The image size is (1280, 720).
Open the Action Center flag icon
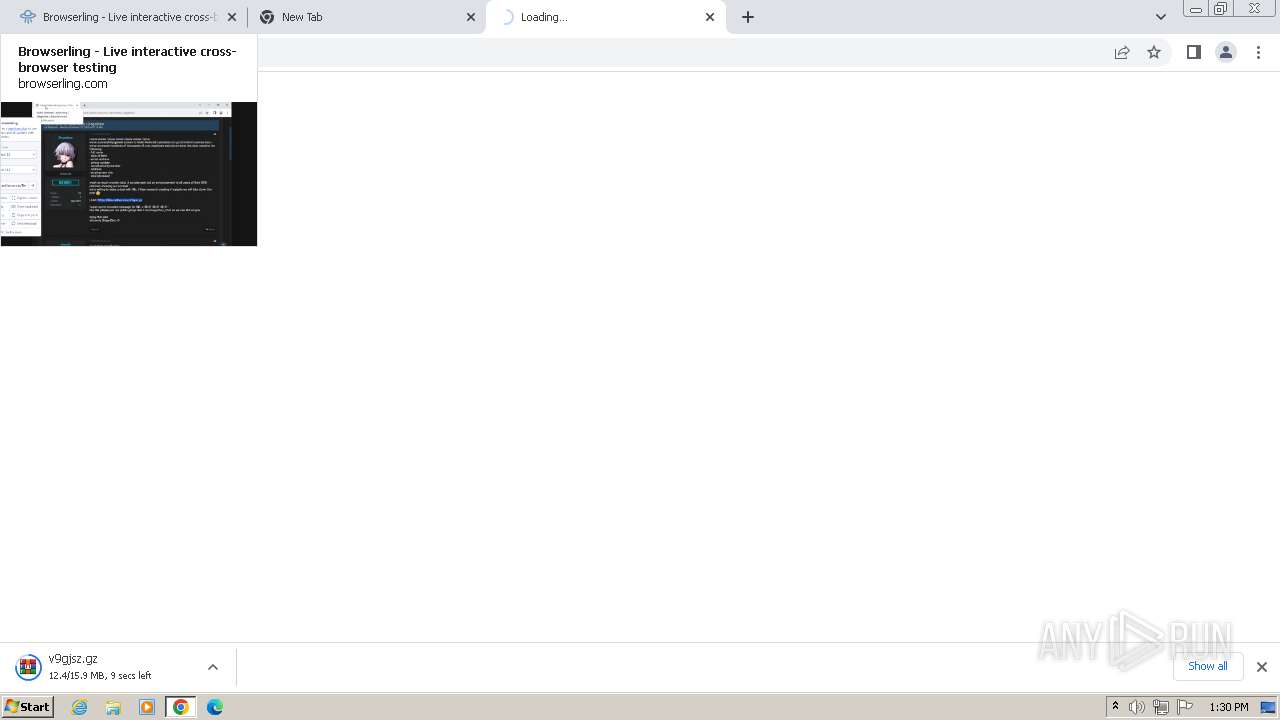tap(1185, 707)
